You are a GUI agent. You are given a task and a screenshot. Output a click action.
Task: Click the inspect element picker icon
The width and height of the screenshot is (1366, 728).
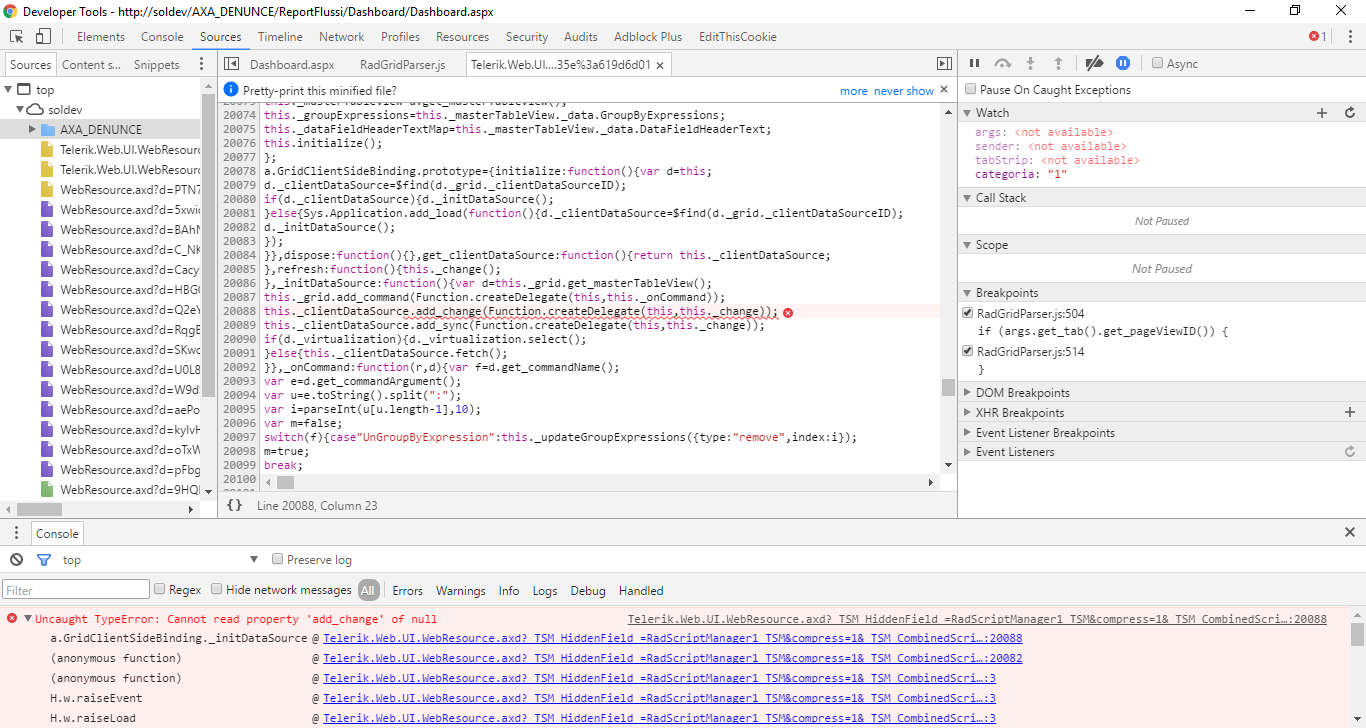[x=17, y=37]
